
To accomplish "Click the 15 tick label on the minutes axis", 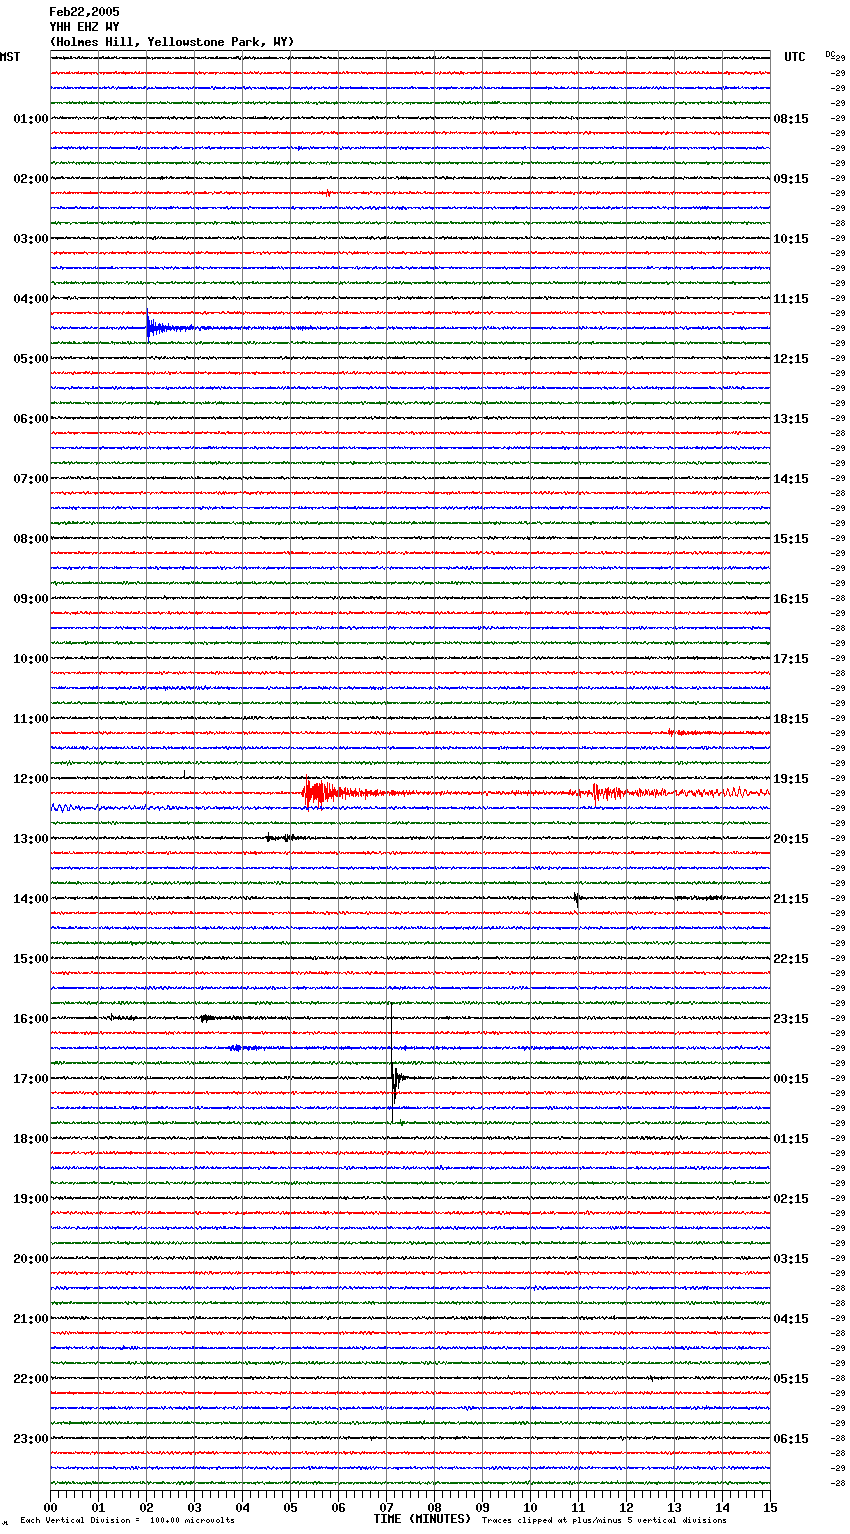I will 770,1507.
